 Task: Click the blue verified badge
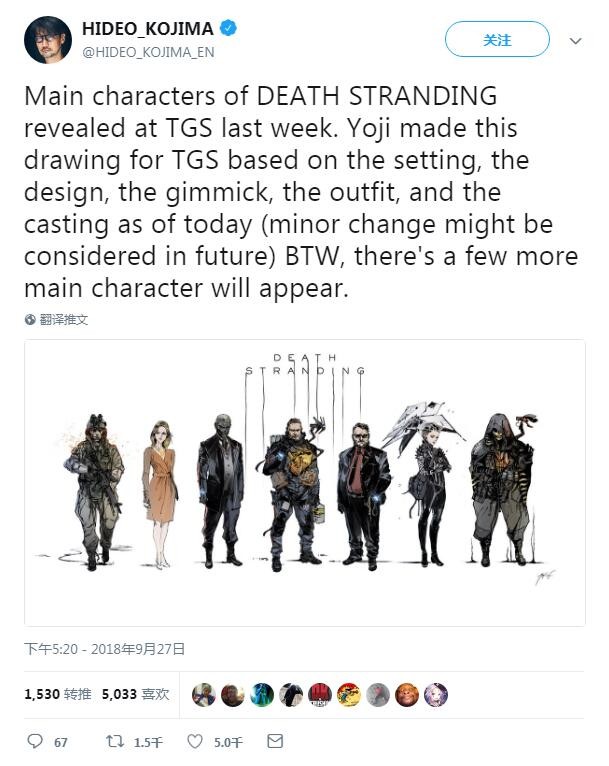(228, 28)
